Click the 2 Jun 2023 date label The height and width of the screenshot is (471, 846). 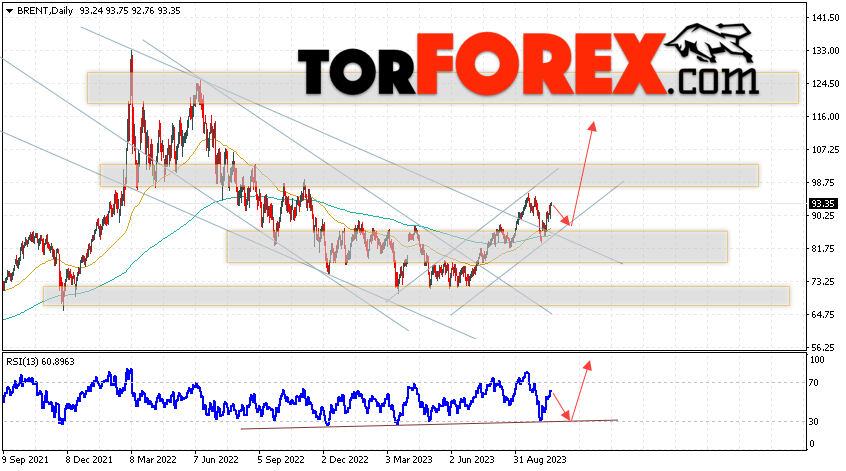coord(473,460)
